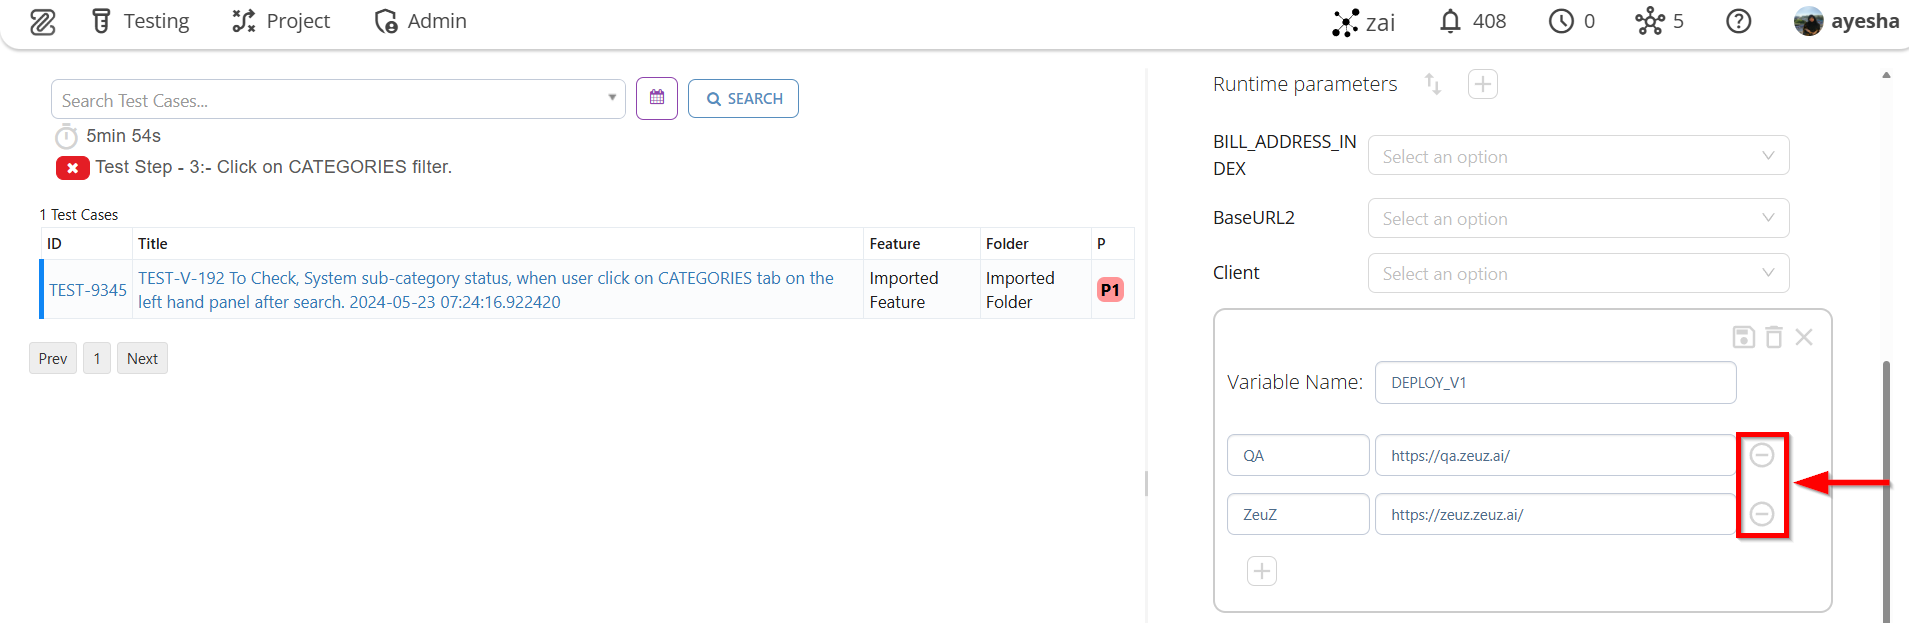Remove the QA value row
1909x623 pixels.
(1761, 455)
